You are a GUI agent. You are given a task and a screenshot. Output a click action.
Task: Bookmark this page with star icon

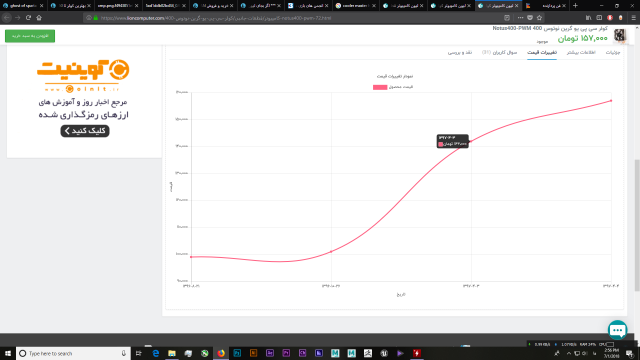point(539,18)
